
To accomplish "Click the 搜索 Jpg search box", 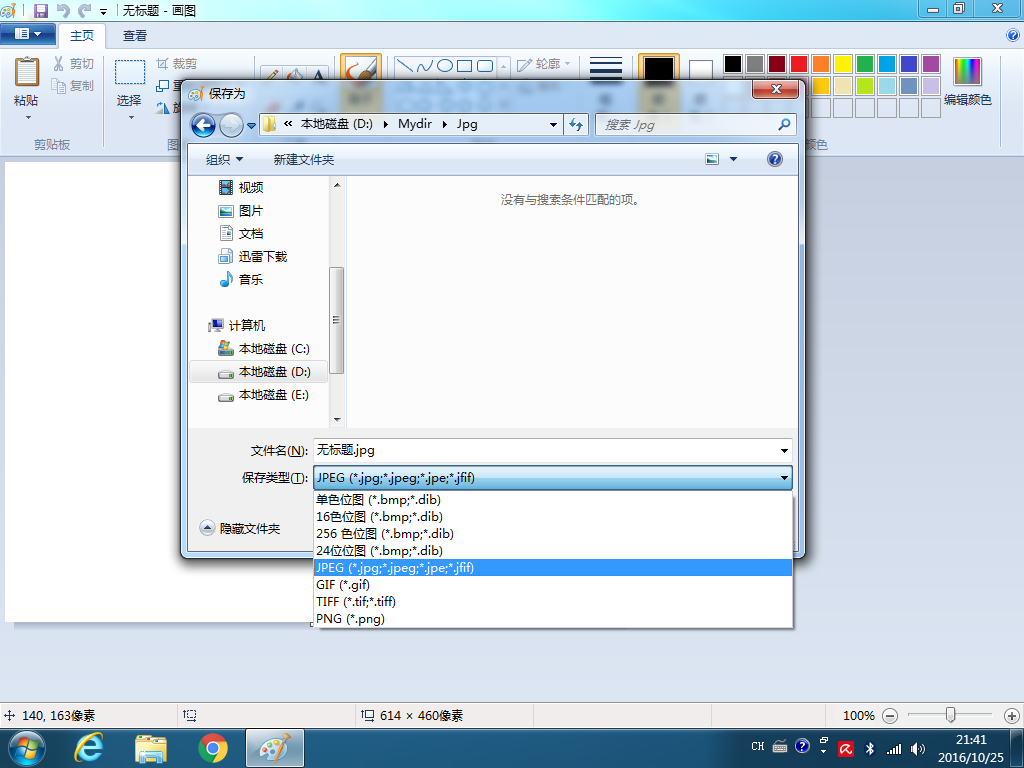I will pyautogui.click(x=696, y=125).
